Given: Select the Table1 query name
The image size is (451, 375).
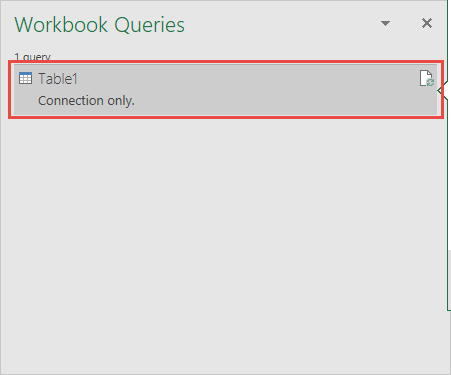Looking at the screenshot, I should (x=58, y=79).
